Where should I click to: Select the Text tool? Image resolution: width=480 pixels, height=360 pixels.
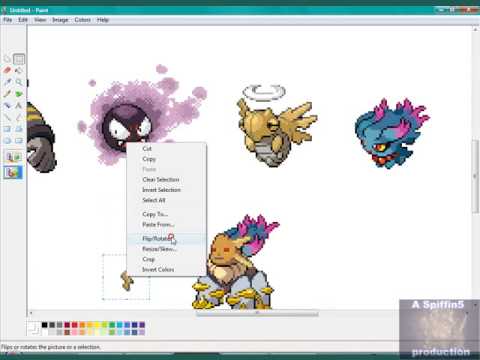click(x=19, y=105)
